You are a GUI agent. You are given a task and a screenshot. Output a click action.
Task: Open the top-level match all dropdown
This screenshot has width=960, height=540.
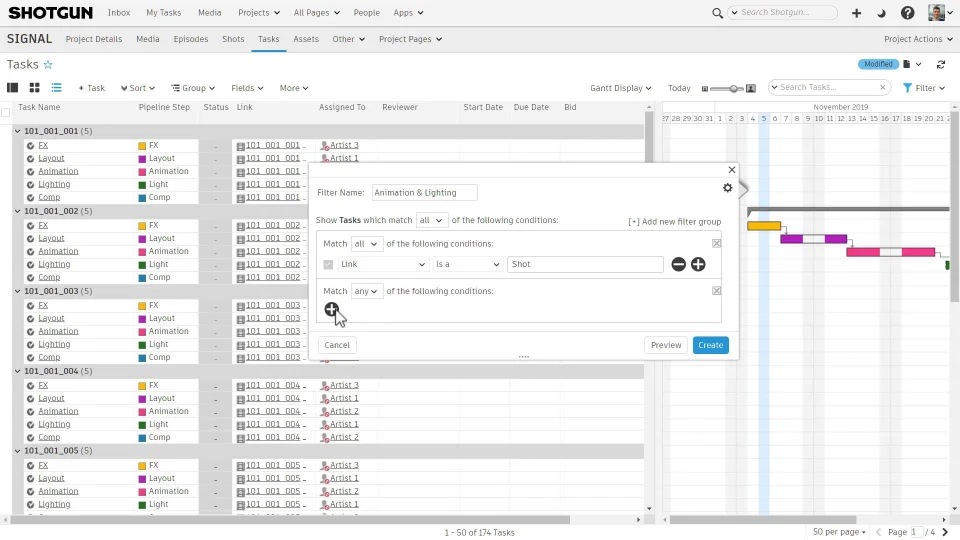(x=432, y=220)
